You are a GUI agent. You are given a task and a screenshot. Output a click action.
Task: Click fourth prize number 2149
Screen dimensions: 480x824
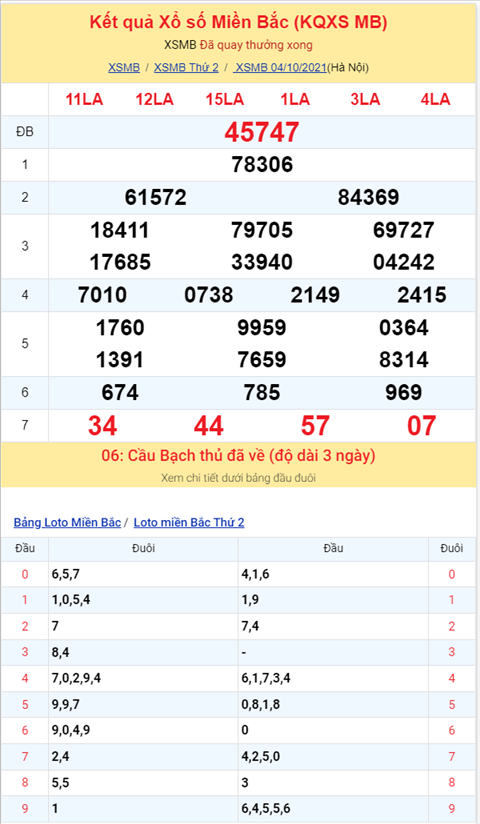click(x=315, y=295)
